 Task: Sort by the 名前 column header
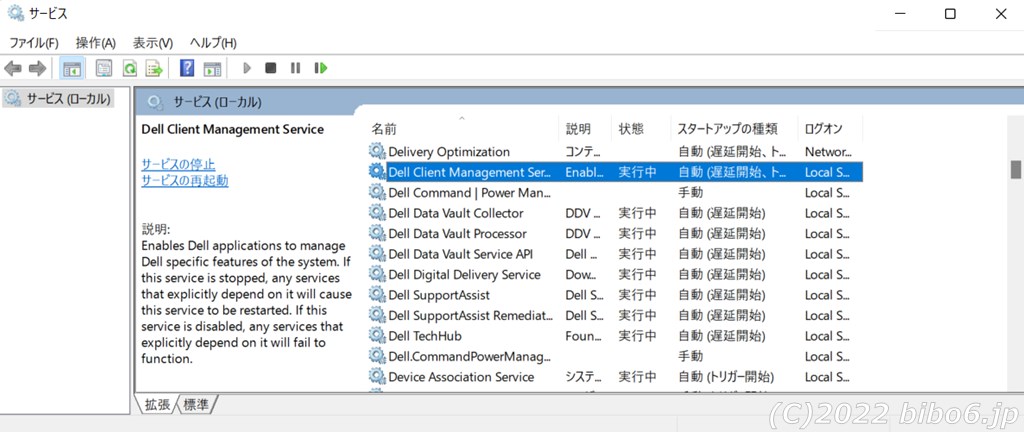pyautogui.click(x=461, y=129)
